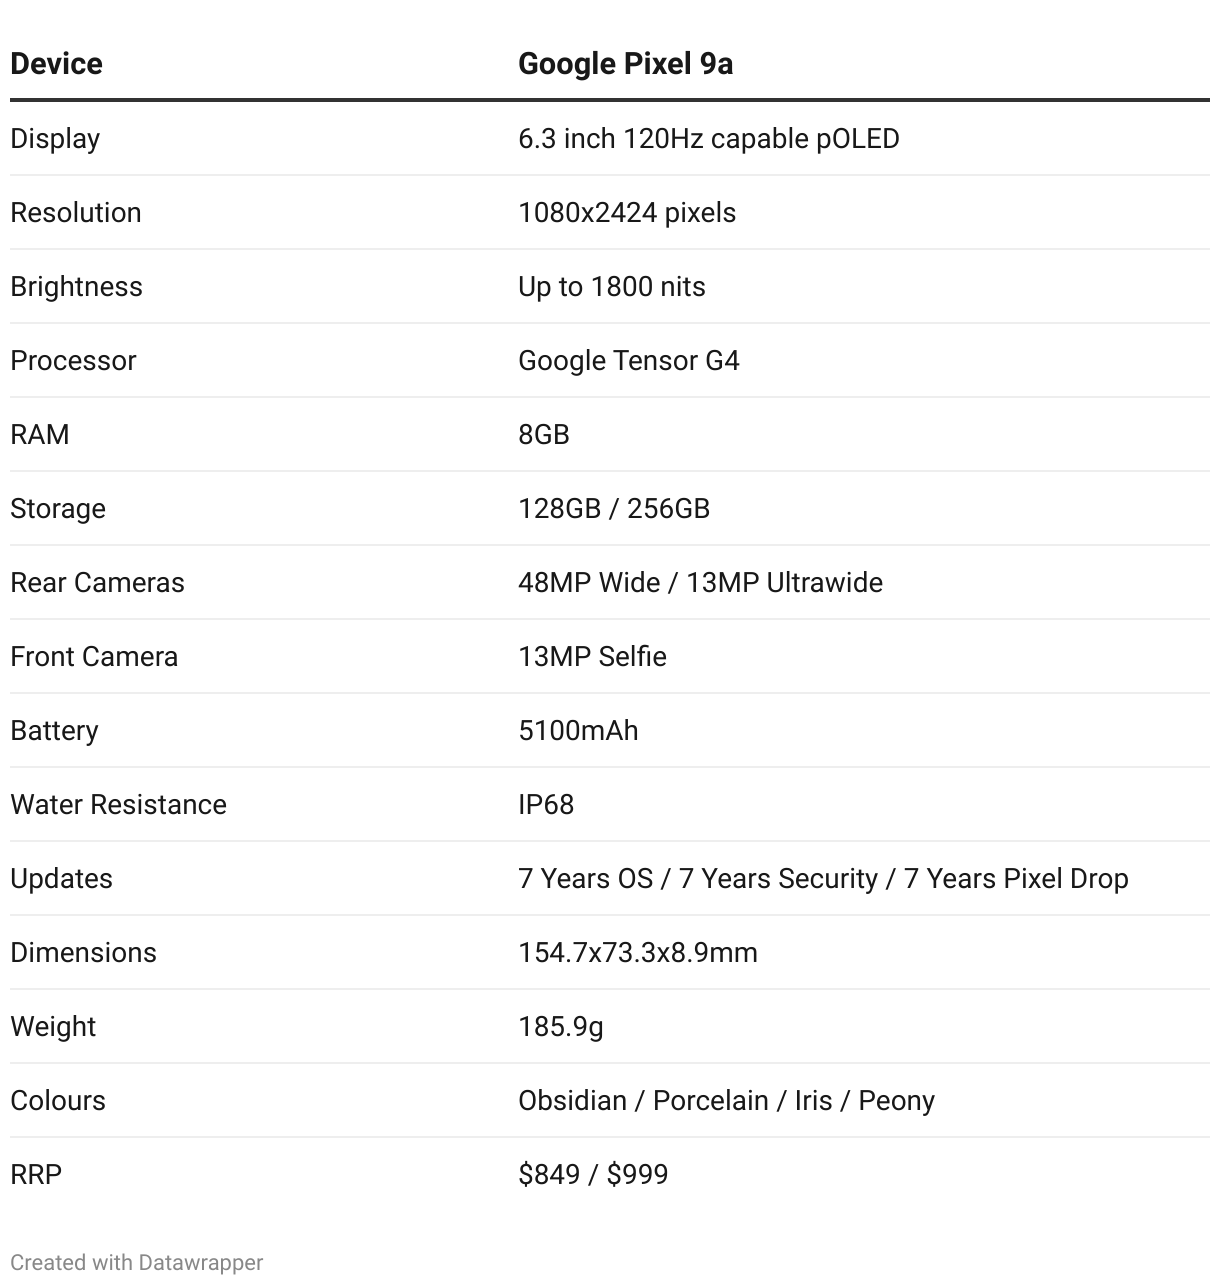Select the Google Tensor G4 processor cell
1220x1286 pixels.
[629, 361]
